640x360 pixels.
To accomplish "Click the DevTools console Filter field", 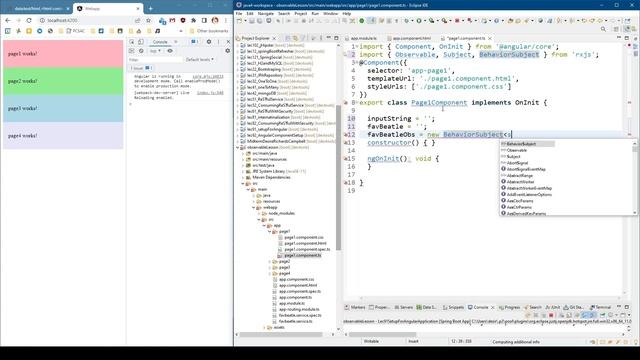I will point(155,60).
